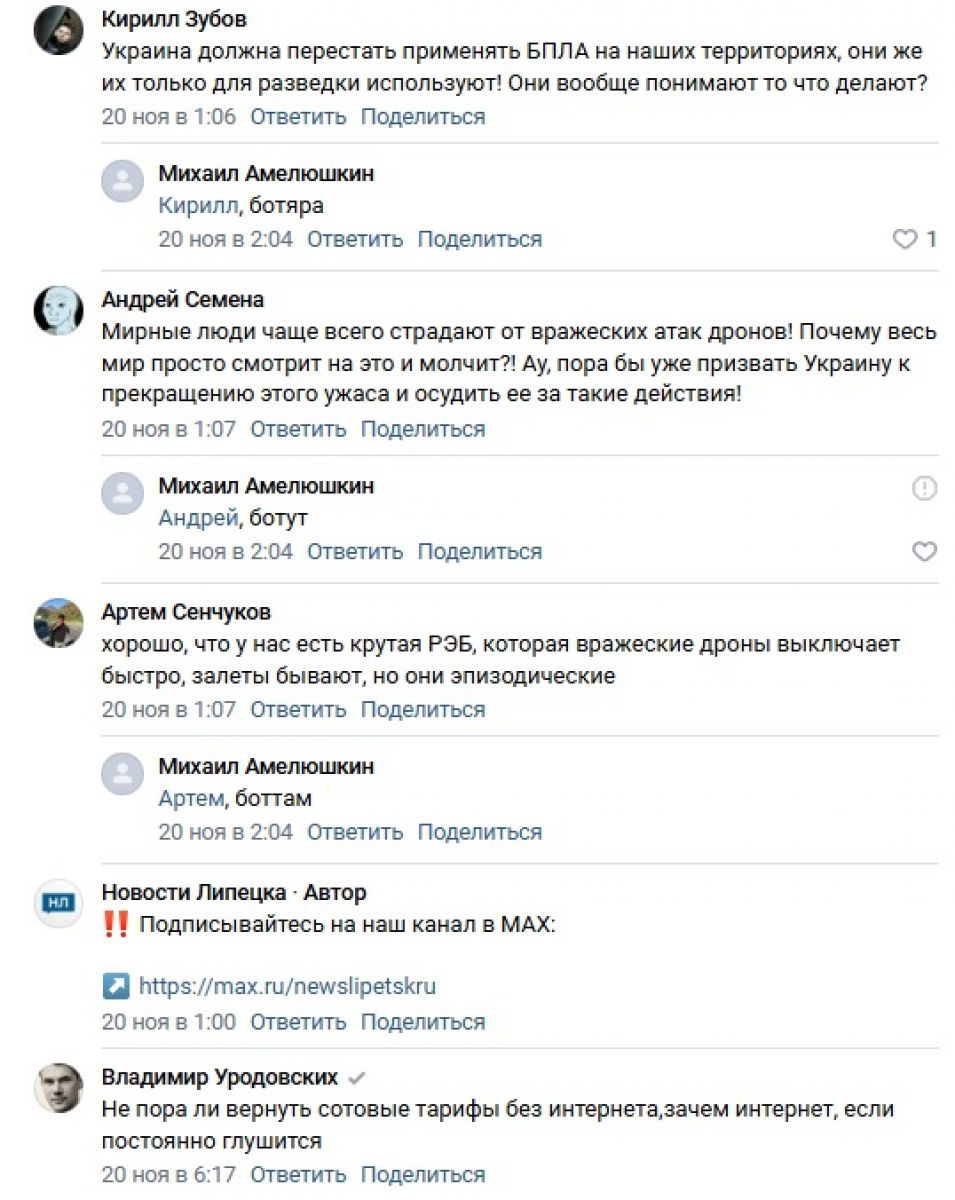The height and width of the screenshot is (1200, 955).
Task: Share Андрей Семена's comment
Action: (x=422, y=429)
